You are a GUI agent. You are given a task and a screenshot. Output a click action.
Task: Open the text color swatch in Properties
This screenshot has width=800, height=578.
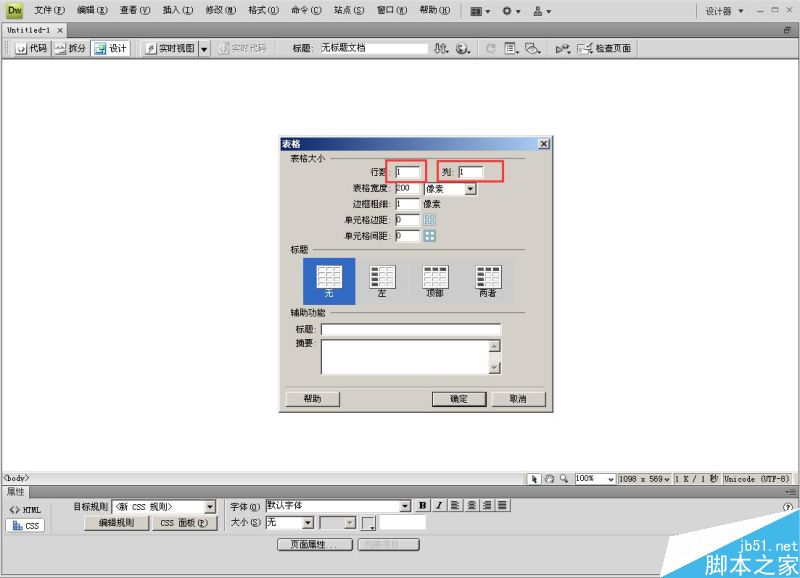click(368, 523)
